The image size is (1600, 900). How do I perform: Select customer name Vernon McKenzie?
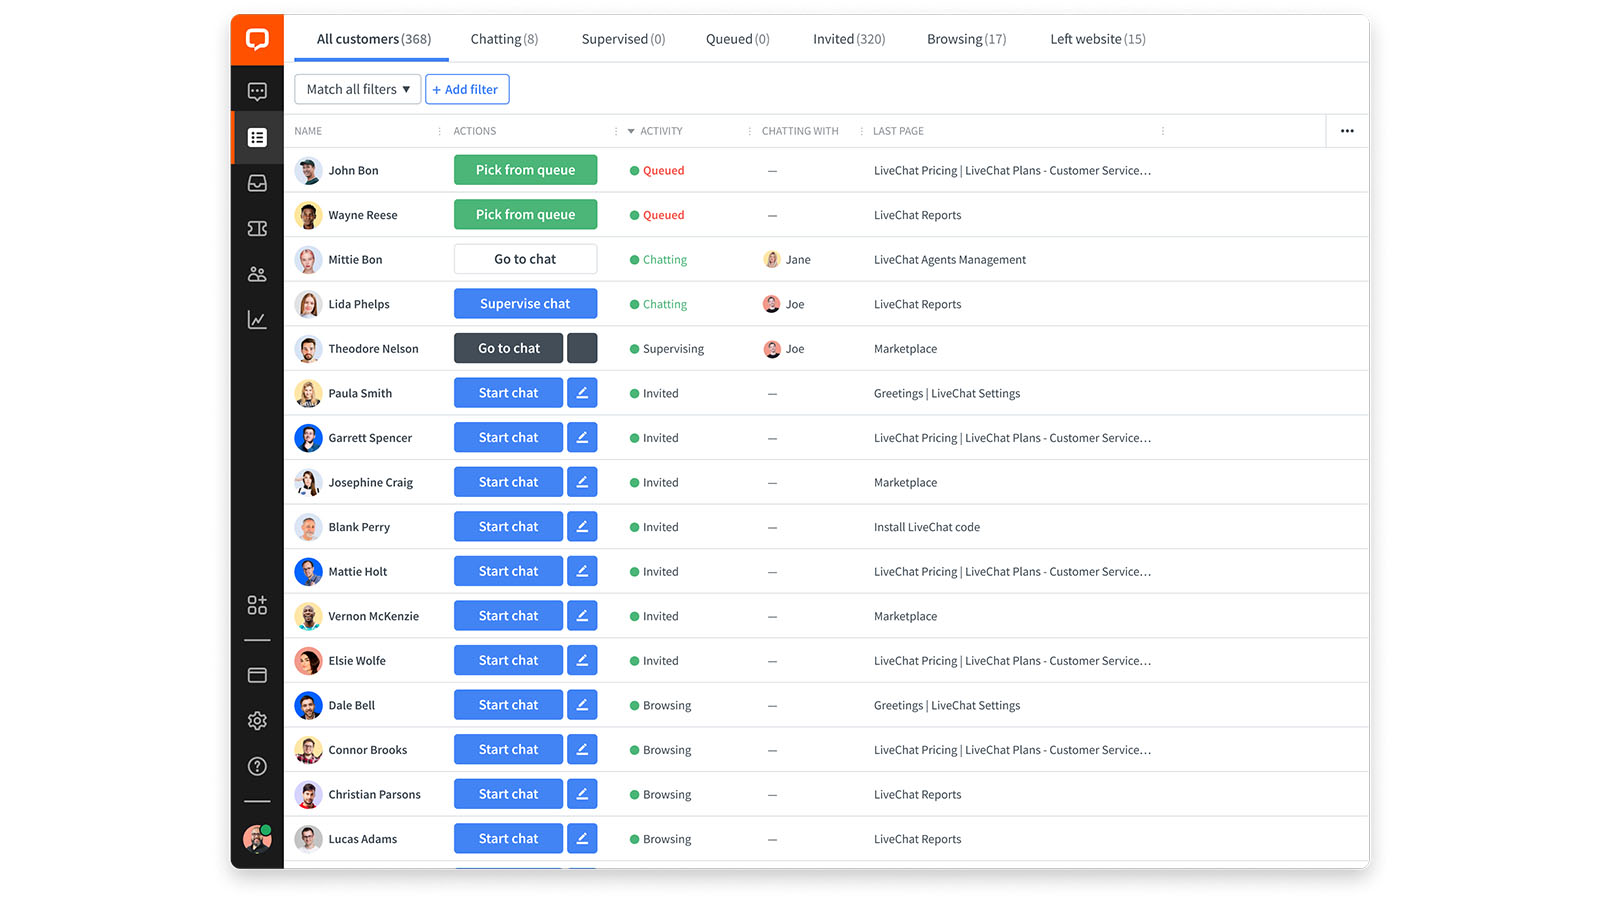click(x=373, y=616)
